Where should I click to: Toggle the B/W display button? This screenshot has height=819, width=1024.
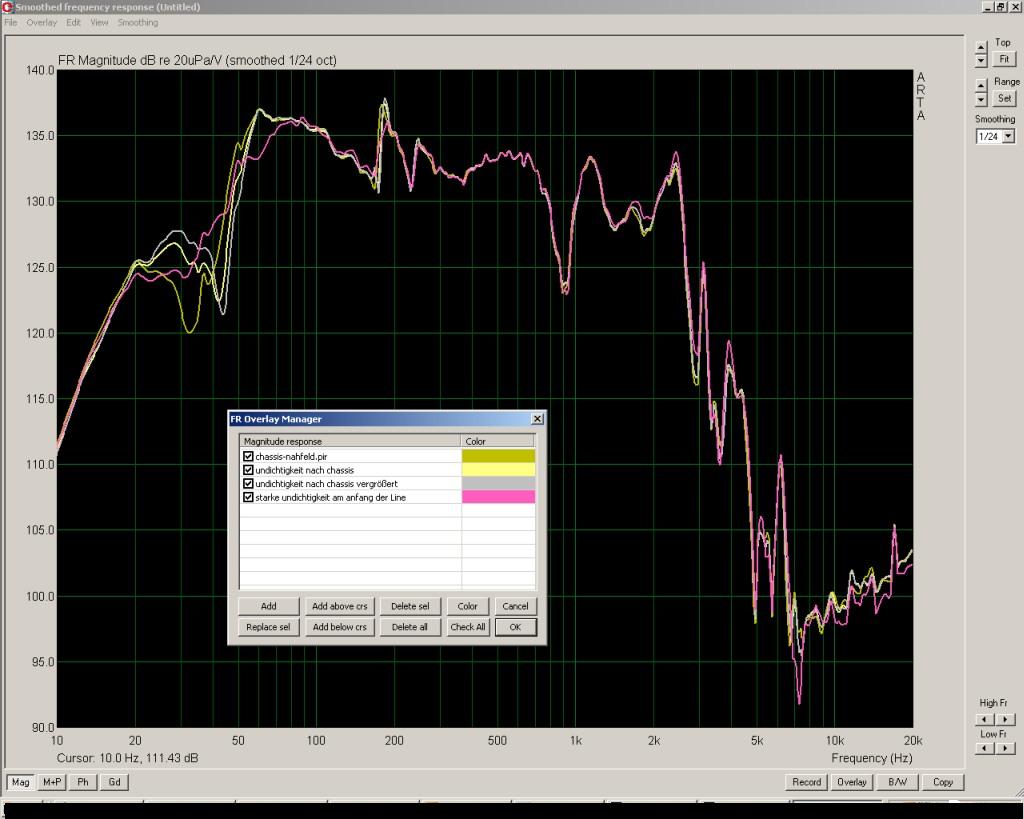(x=897, y=782)
